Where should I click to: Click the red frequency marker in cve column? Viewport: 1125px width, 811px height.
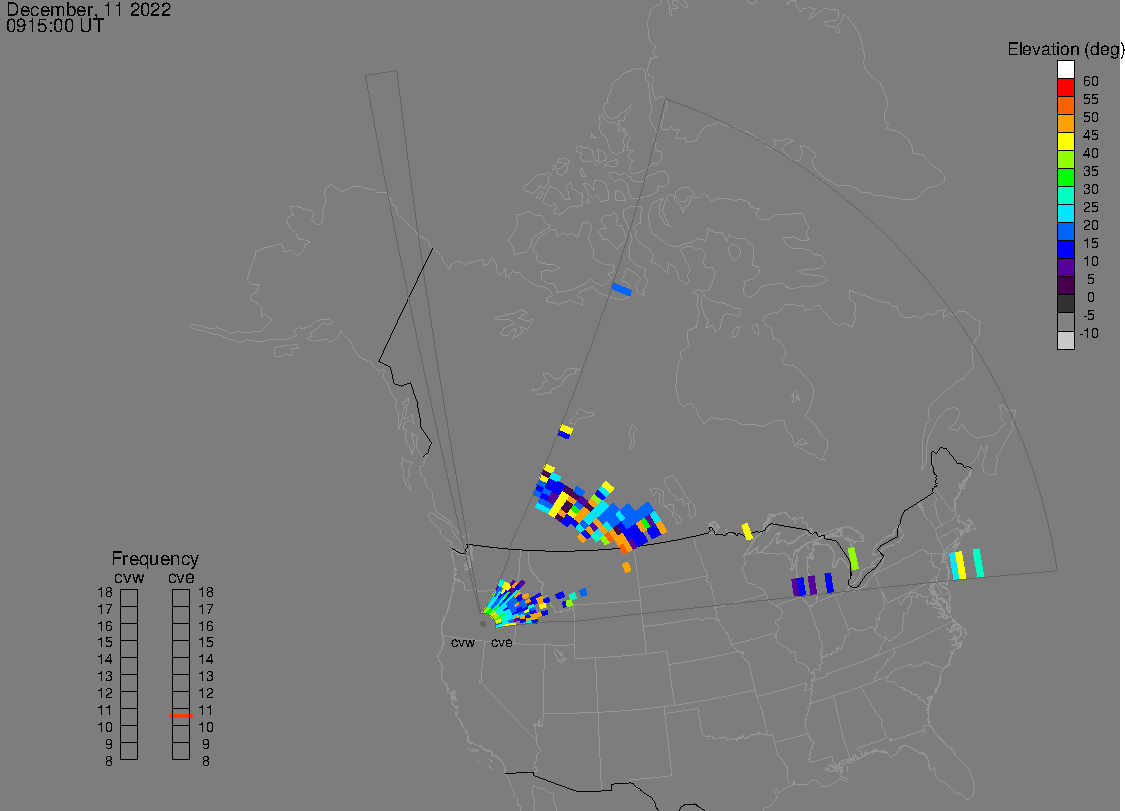pyautogui.click(x=181, y=715)
